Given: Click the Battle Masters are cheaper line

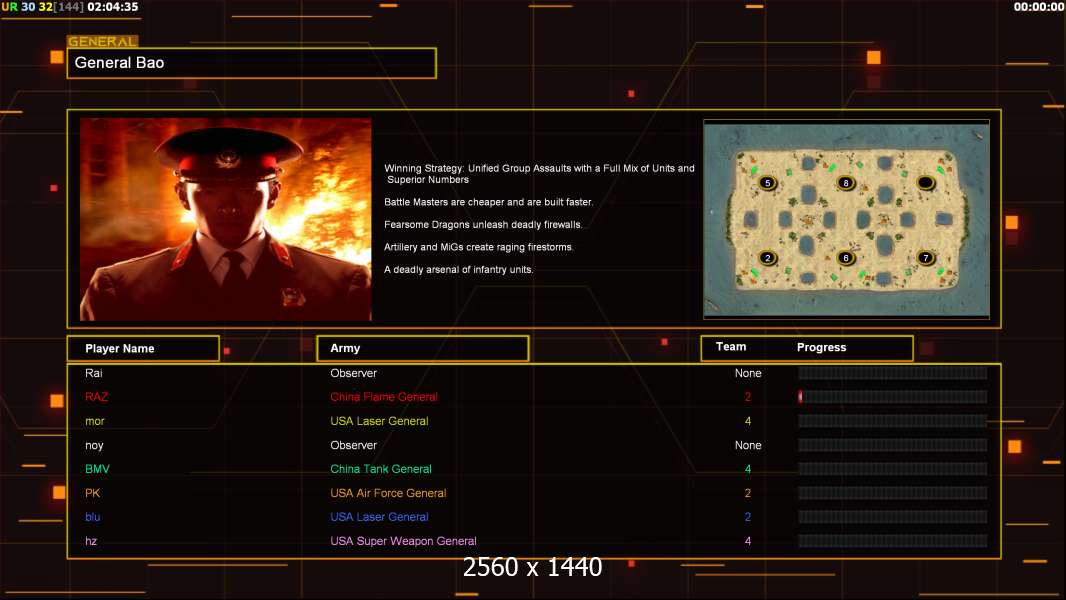Looking at the screenshot, I should click(x=488, y=202).
